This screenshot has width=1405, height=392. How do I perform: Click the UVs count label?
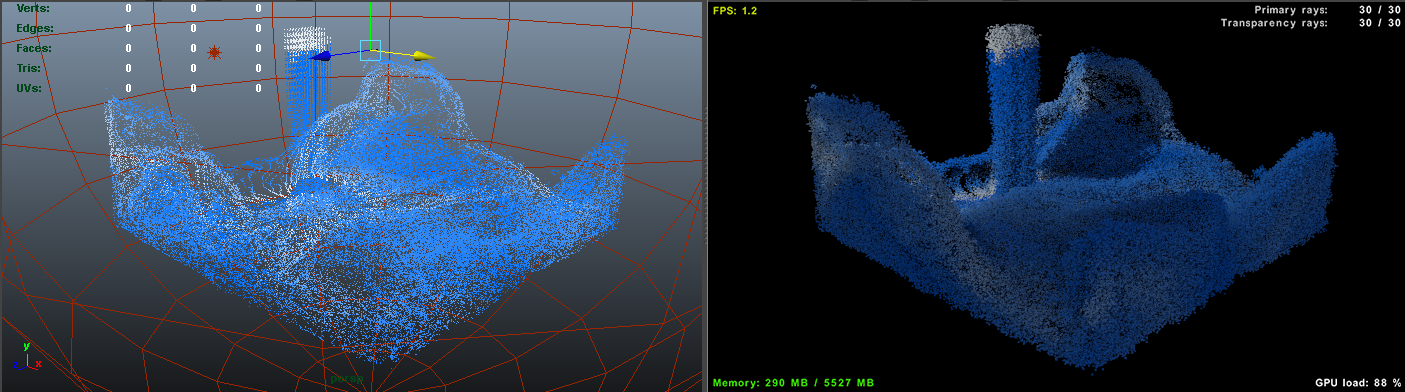coord(29,88)
